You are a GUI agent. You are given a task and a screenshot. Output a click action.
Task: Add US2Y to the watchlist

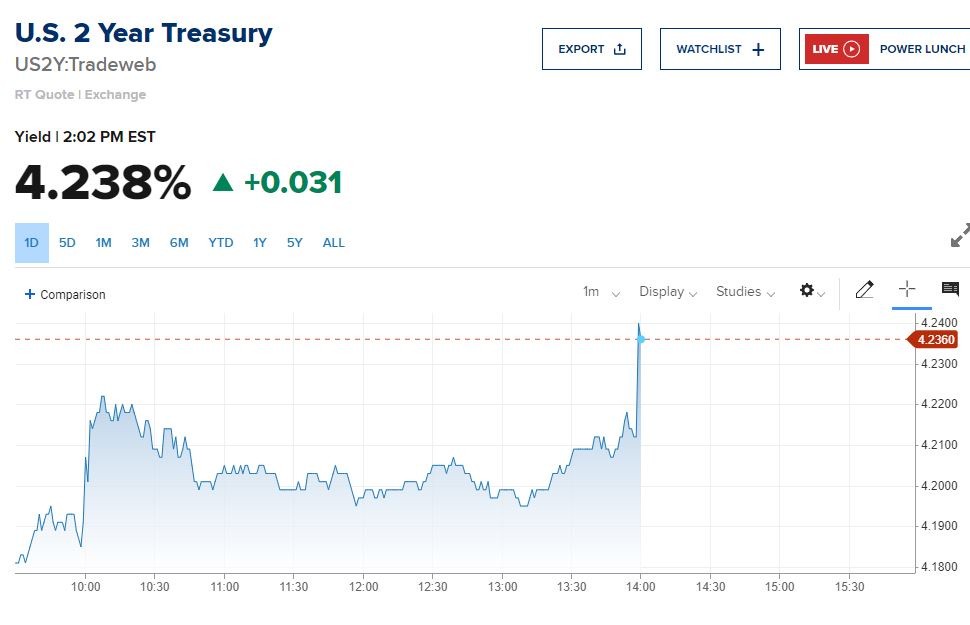click(720, 49)
